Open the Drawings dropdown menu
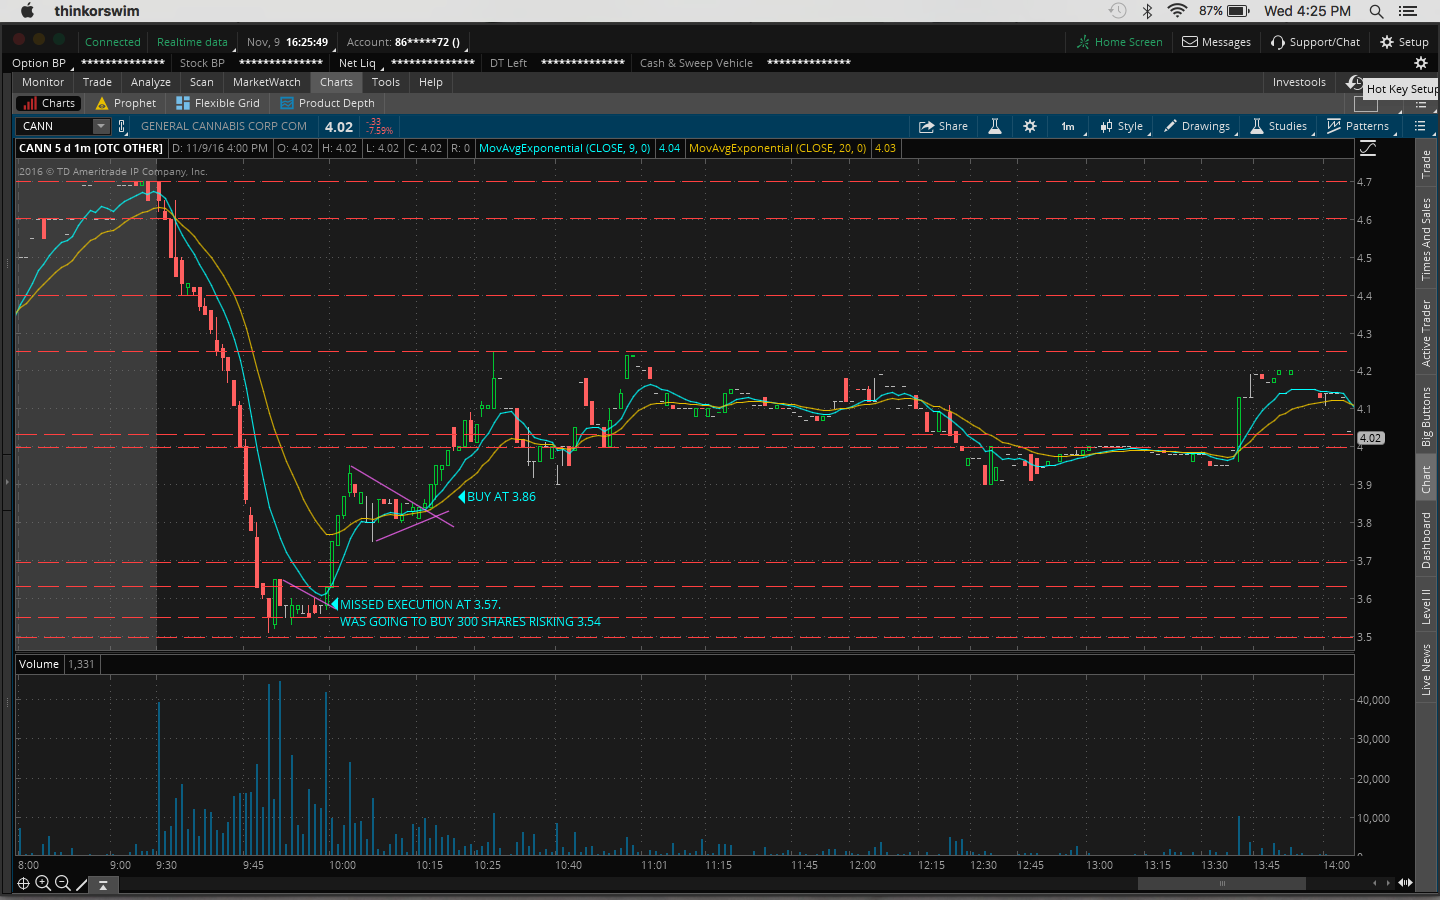This screenshot has width=1440, height=900. (1197, 126)
